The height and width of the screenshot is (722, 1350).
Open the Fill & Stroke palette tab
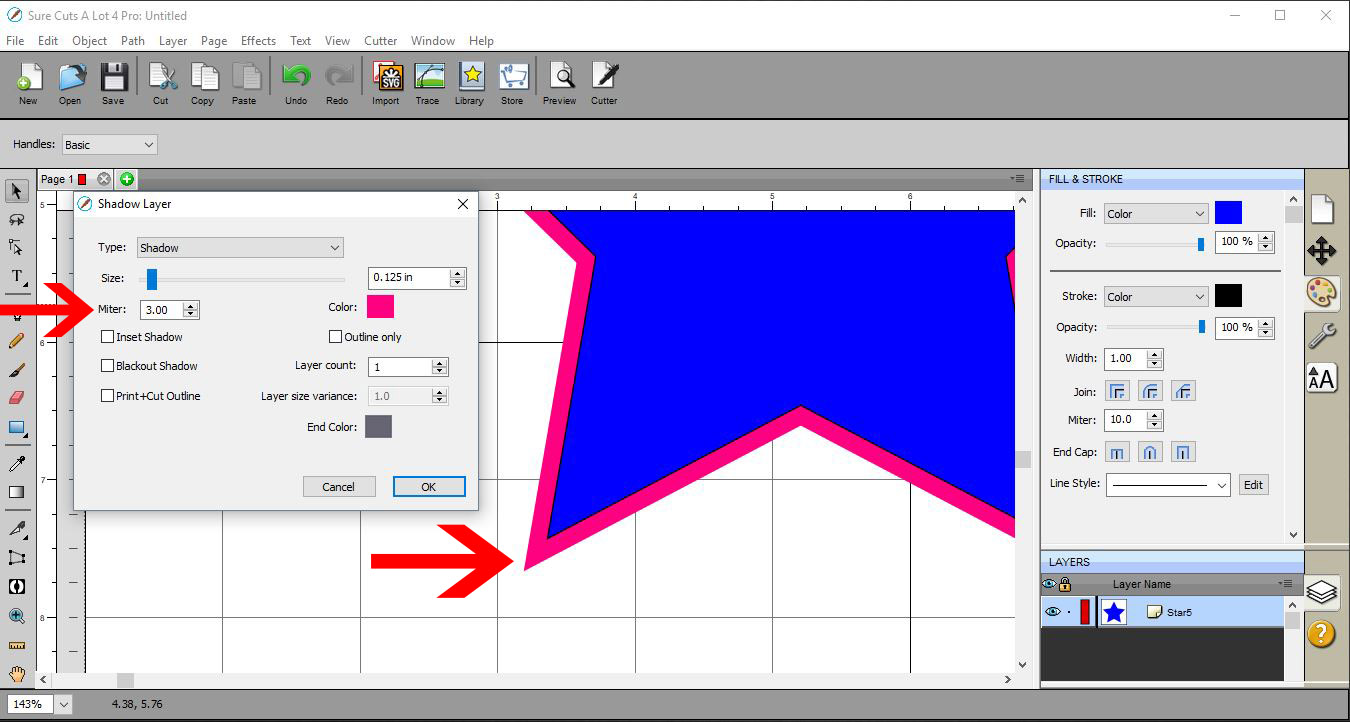pyautogui.click(x=1322, y=293)
